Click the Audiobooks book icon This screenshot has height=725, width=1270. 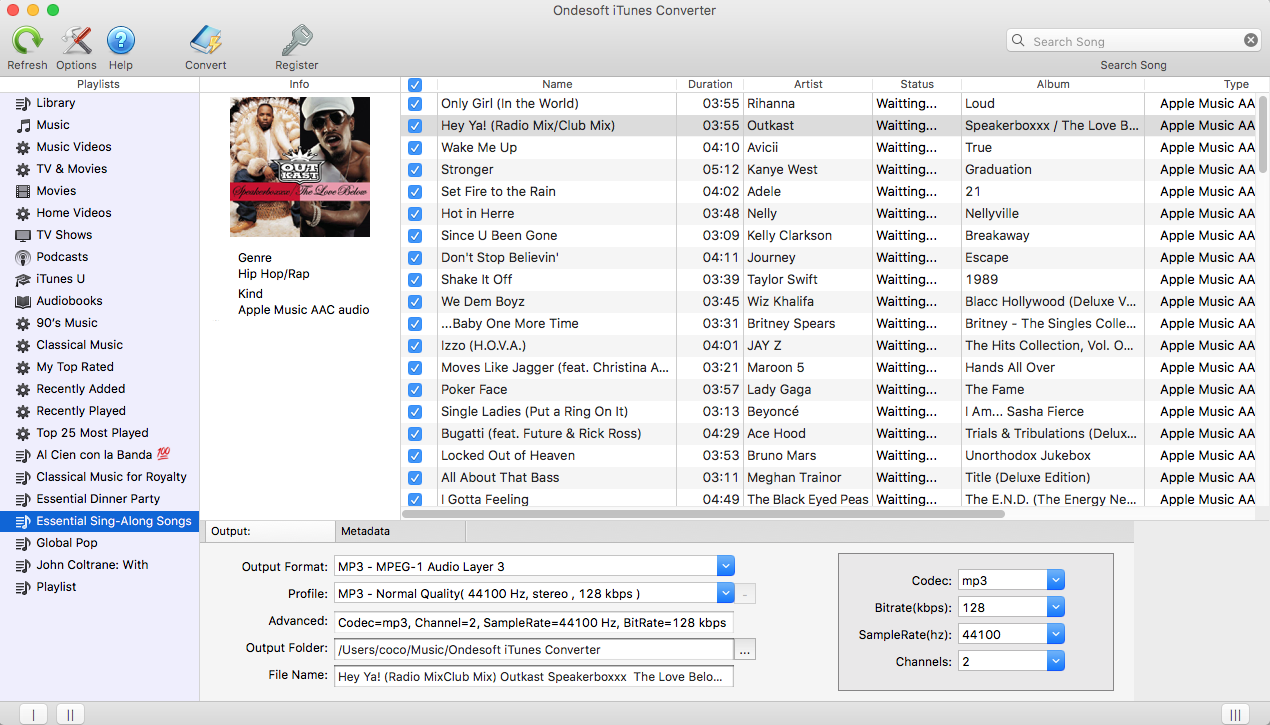click(x=23, y=301)
